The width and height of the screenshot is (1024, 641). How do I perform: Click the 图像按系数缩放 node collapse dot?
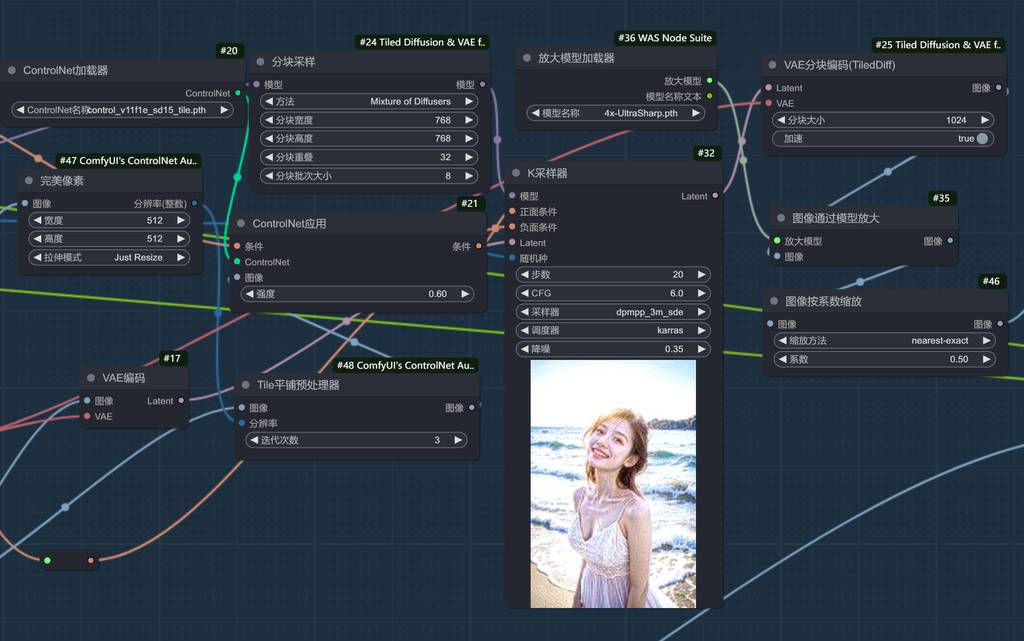(x=773, y=301)
